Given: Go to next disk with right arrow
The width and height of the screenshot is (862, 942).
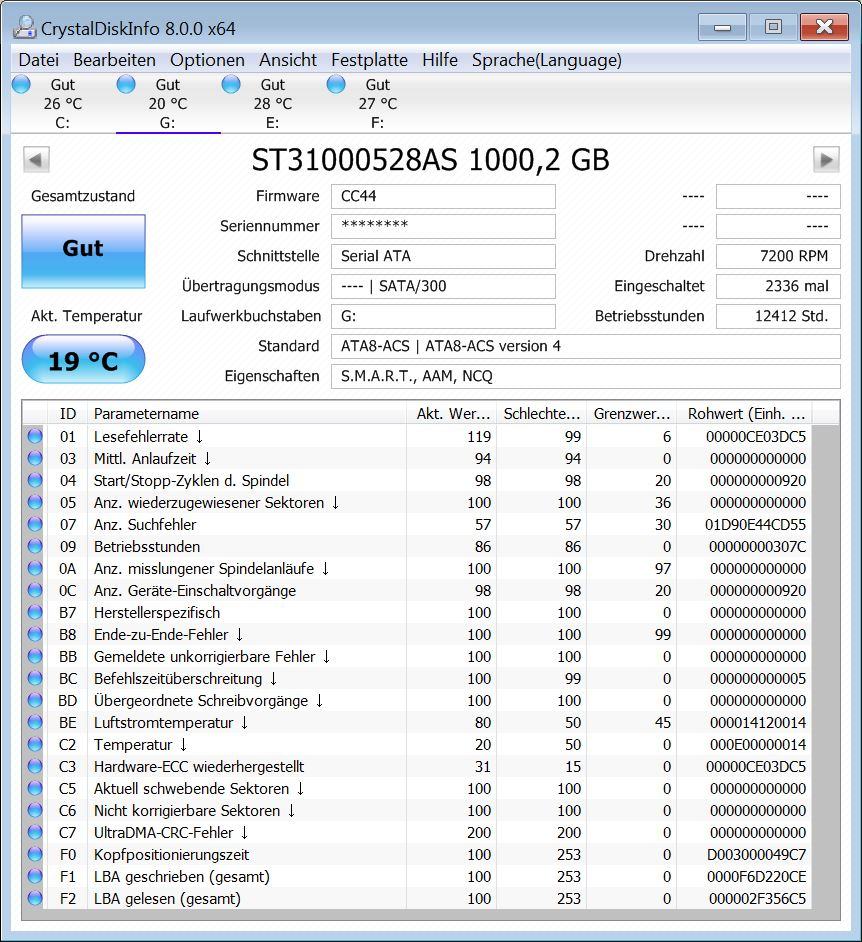Looking at the screenshot, I should pos(826,160).
